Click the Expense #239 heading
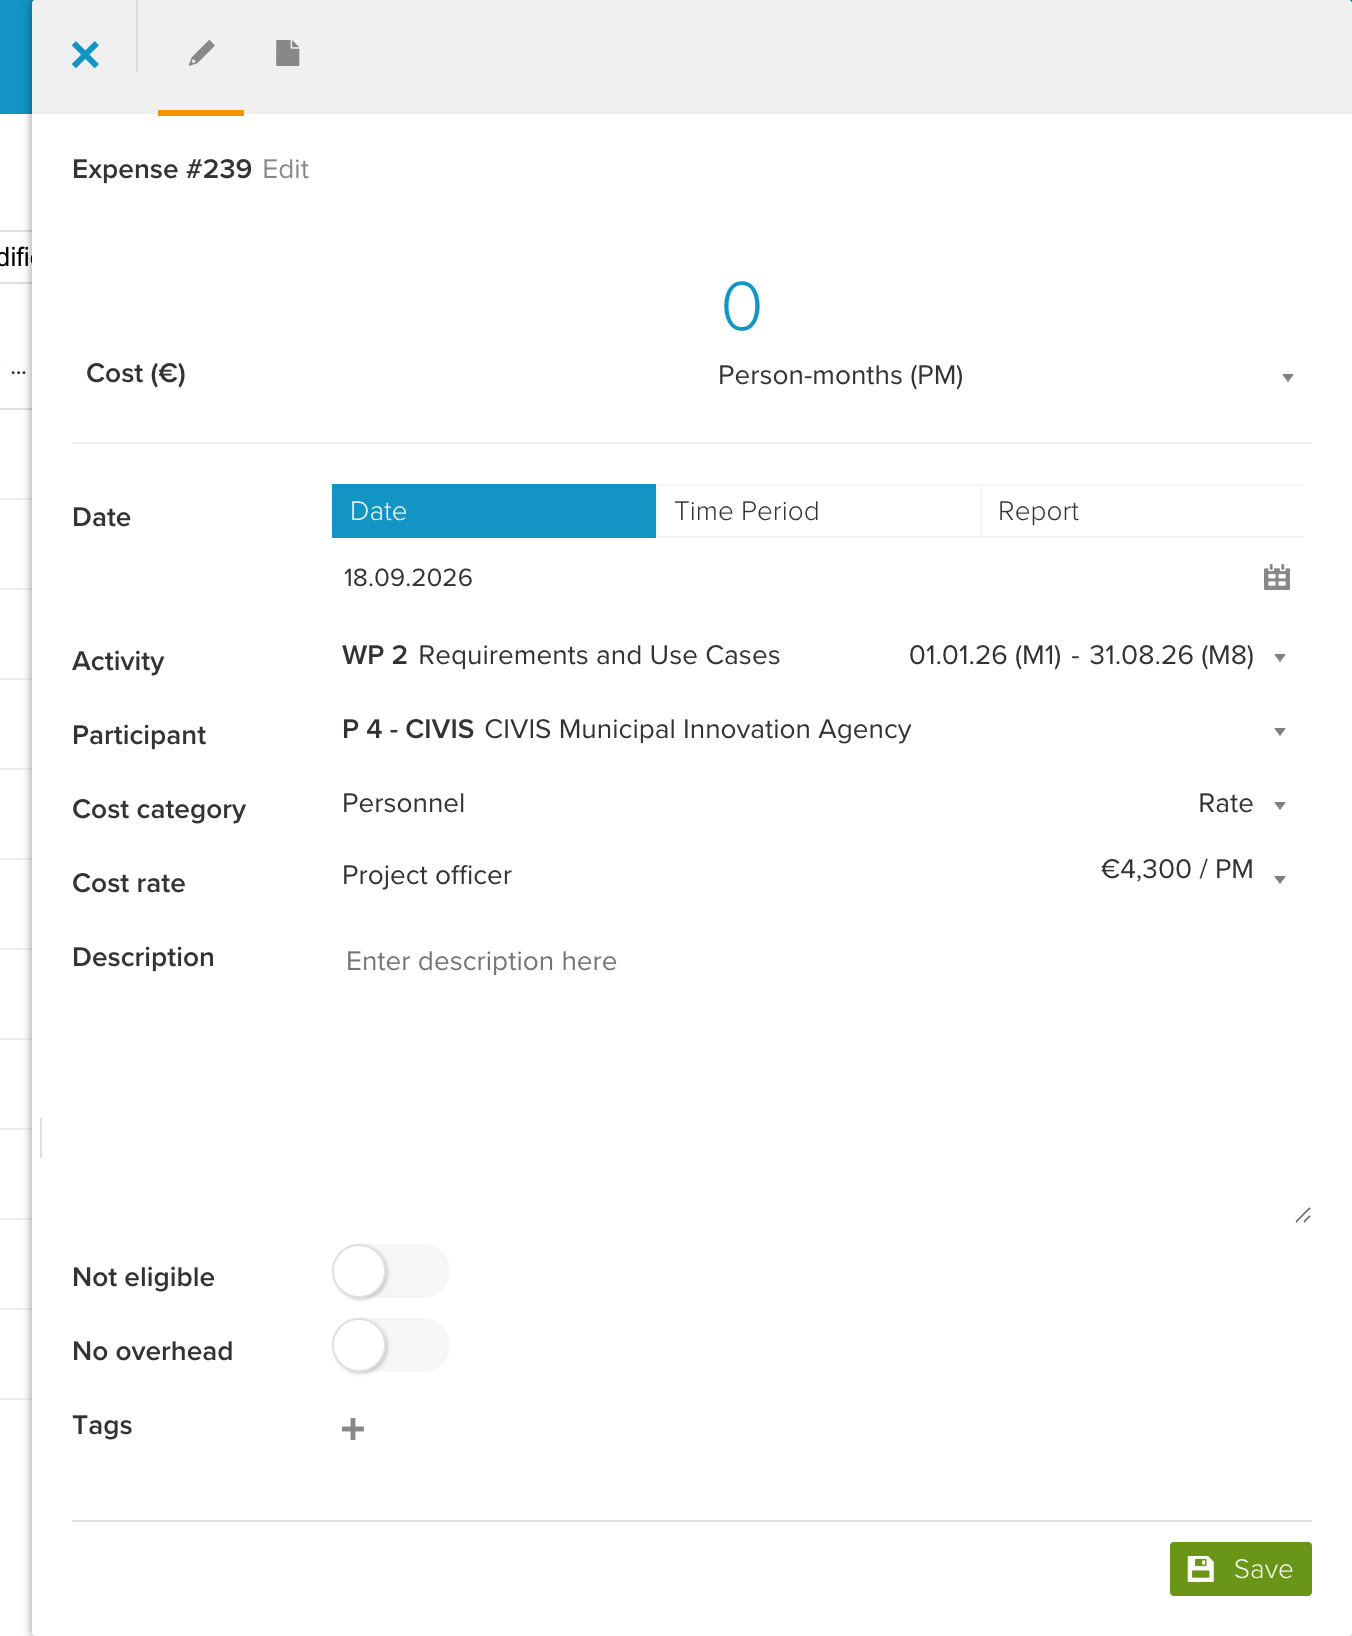This screenshot has width=1352, height=1636. click(x=162, y=169)
